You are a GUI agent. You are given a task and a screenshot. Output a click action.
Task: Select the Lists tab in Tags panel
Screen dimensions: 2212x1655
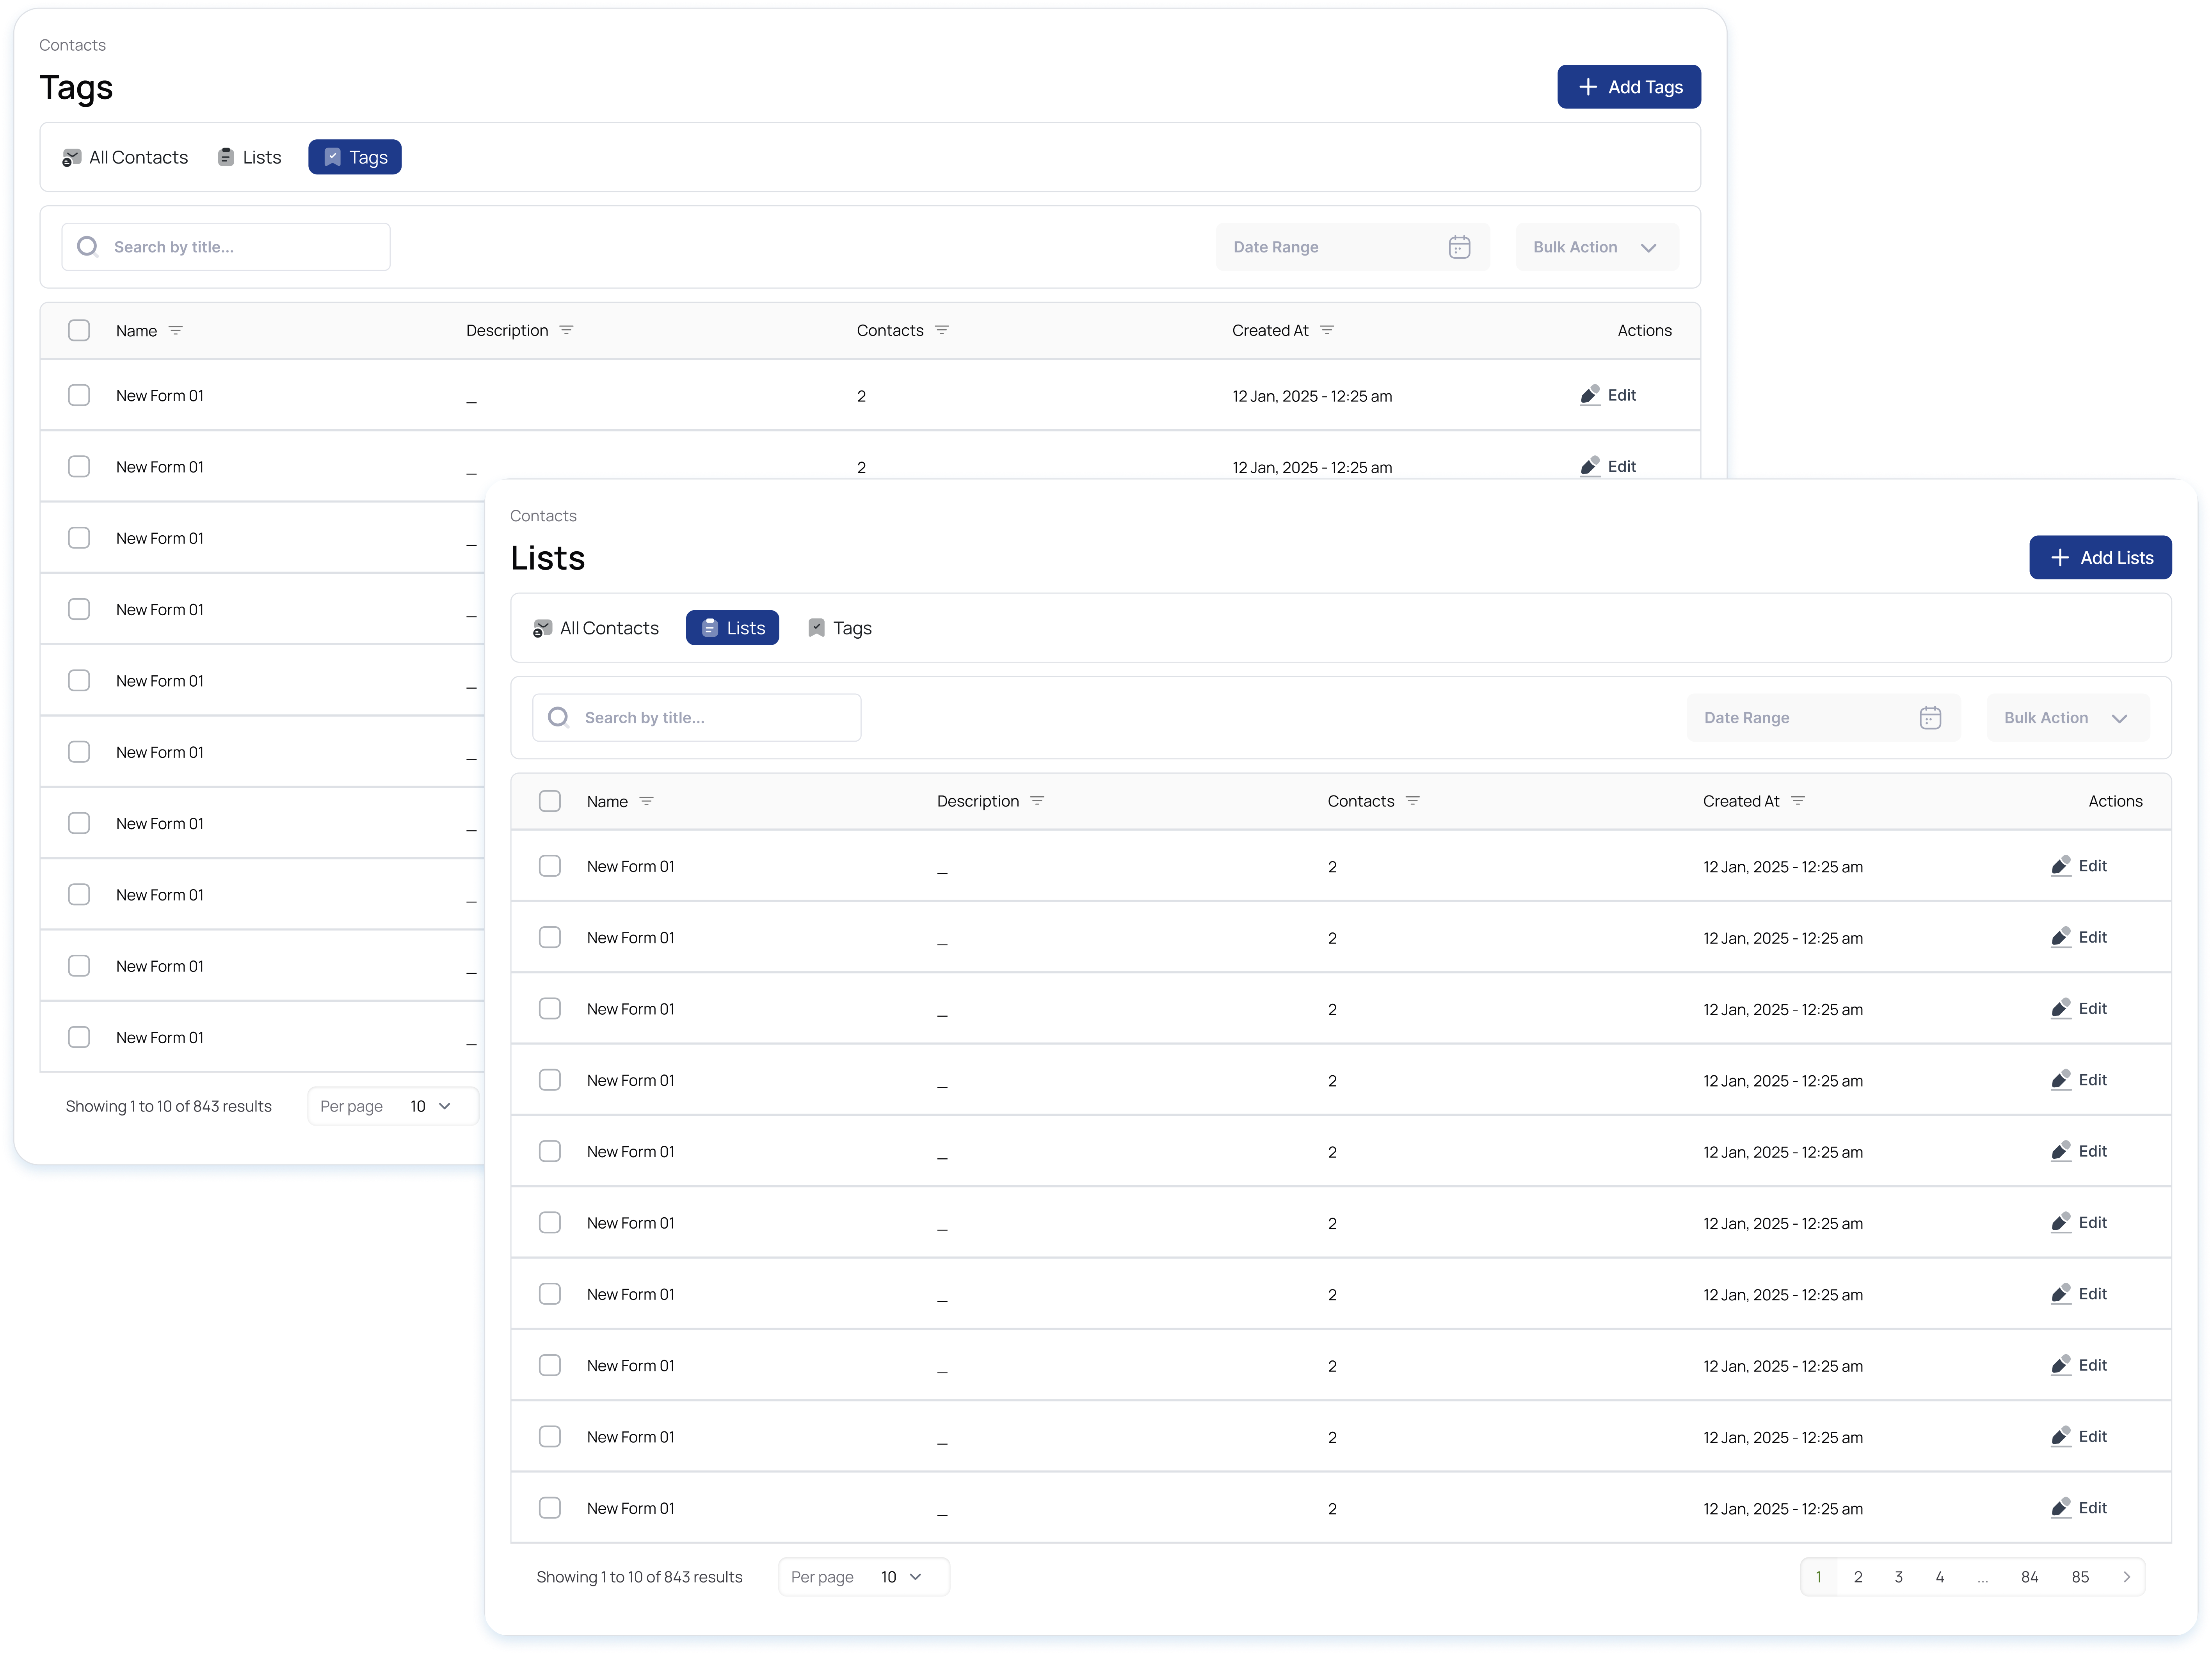point(250,157)
